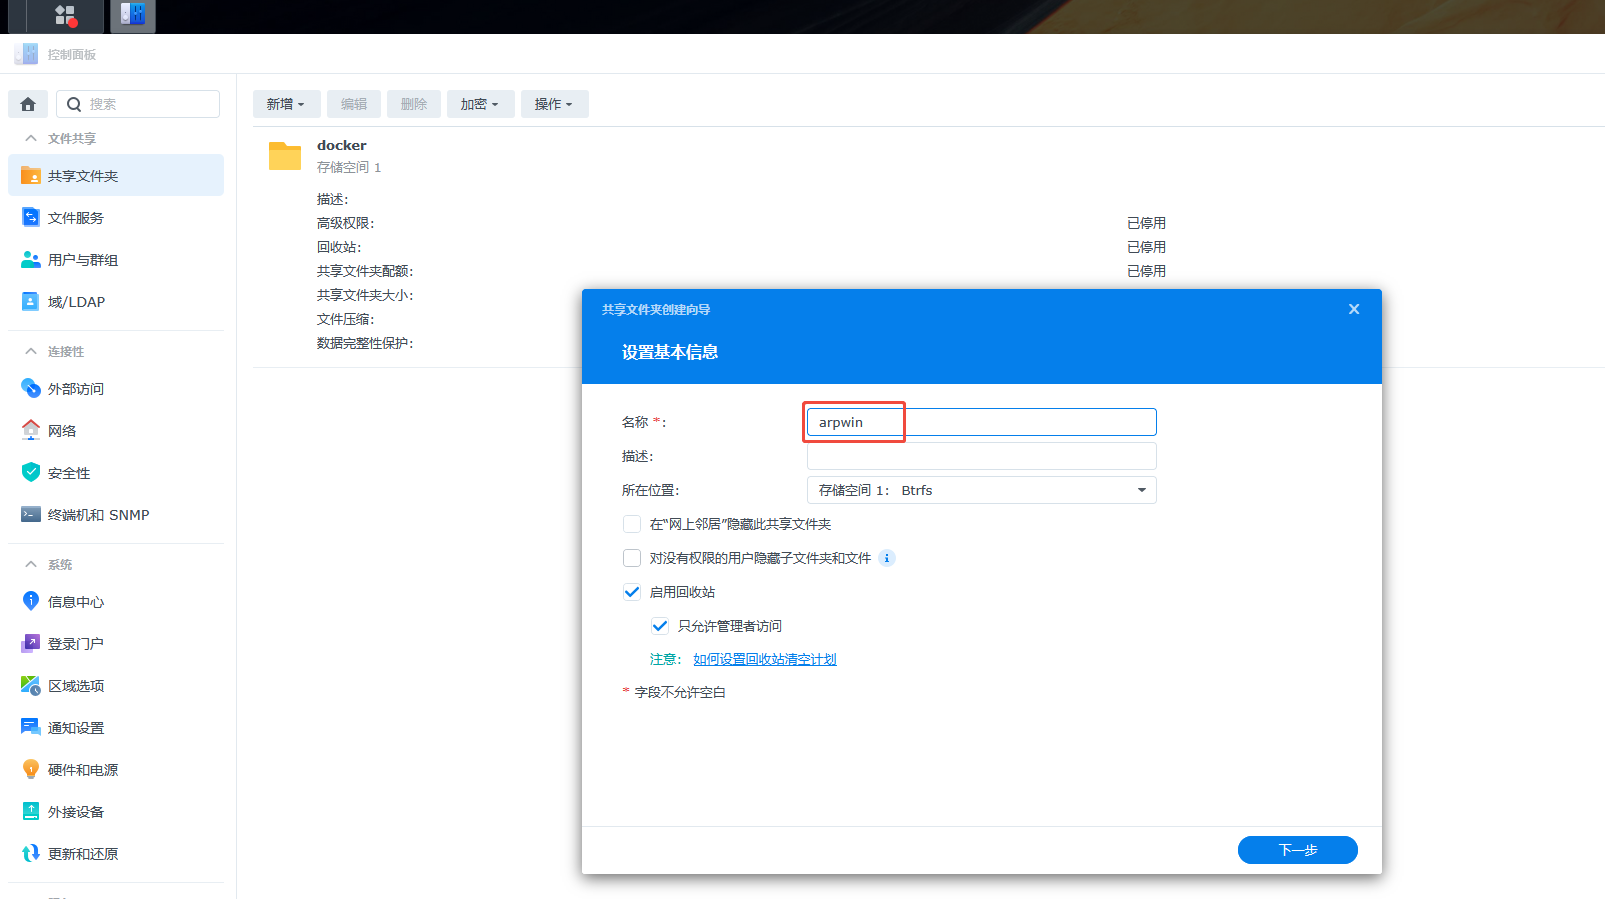
Task: Check hide subfolders from users without permissions
Action: pyautogui.click(x=632, y=558)
